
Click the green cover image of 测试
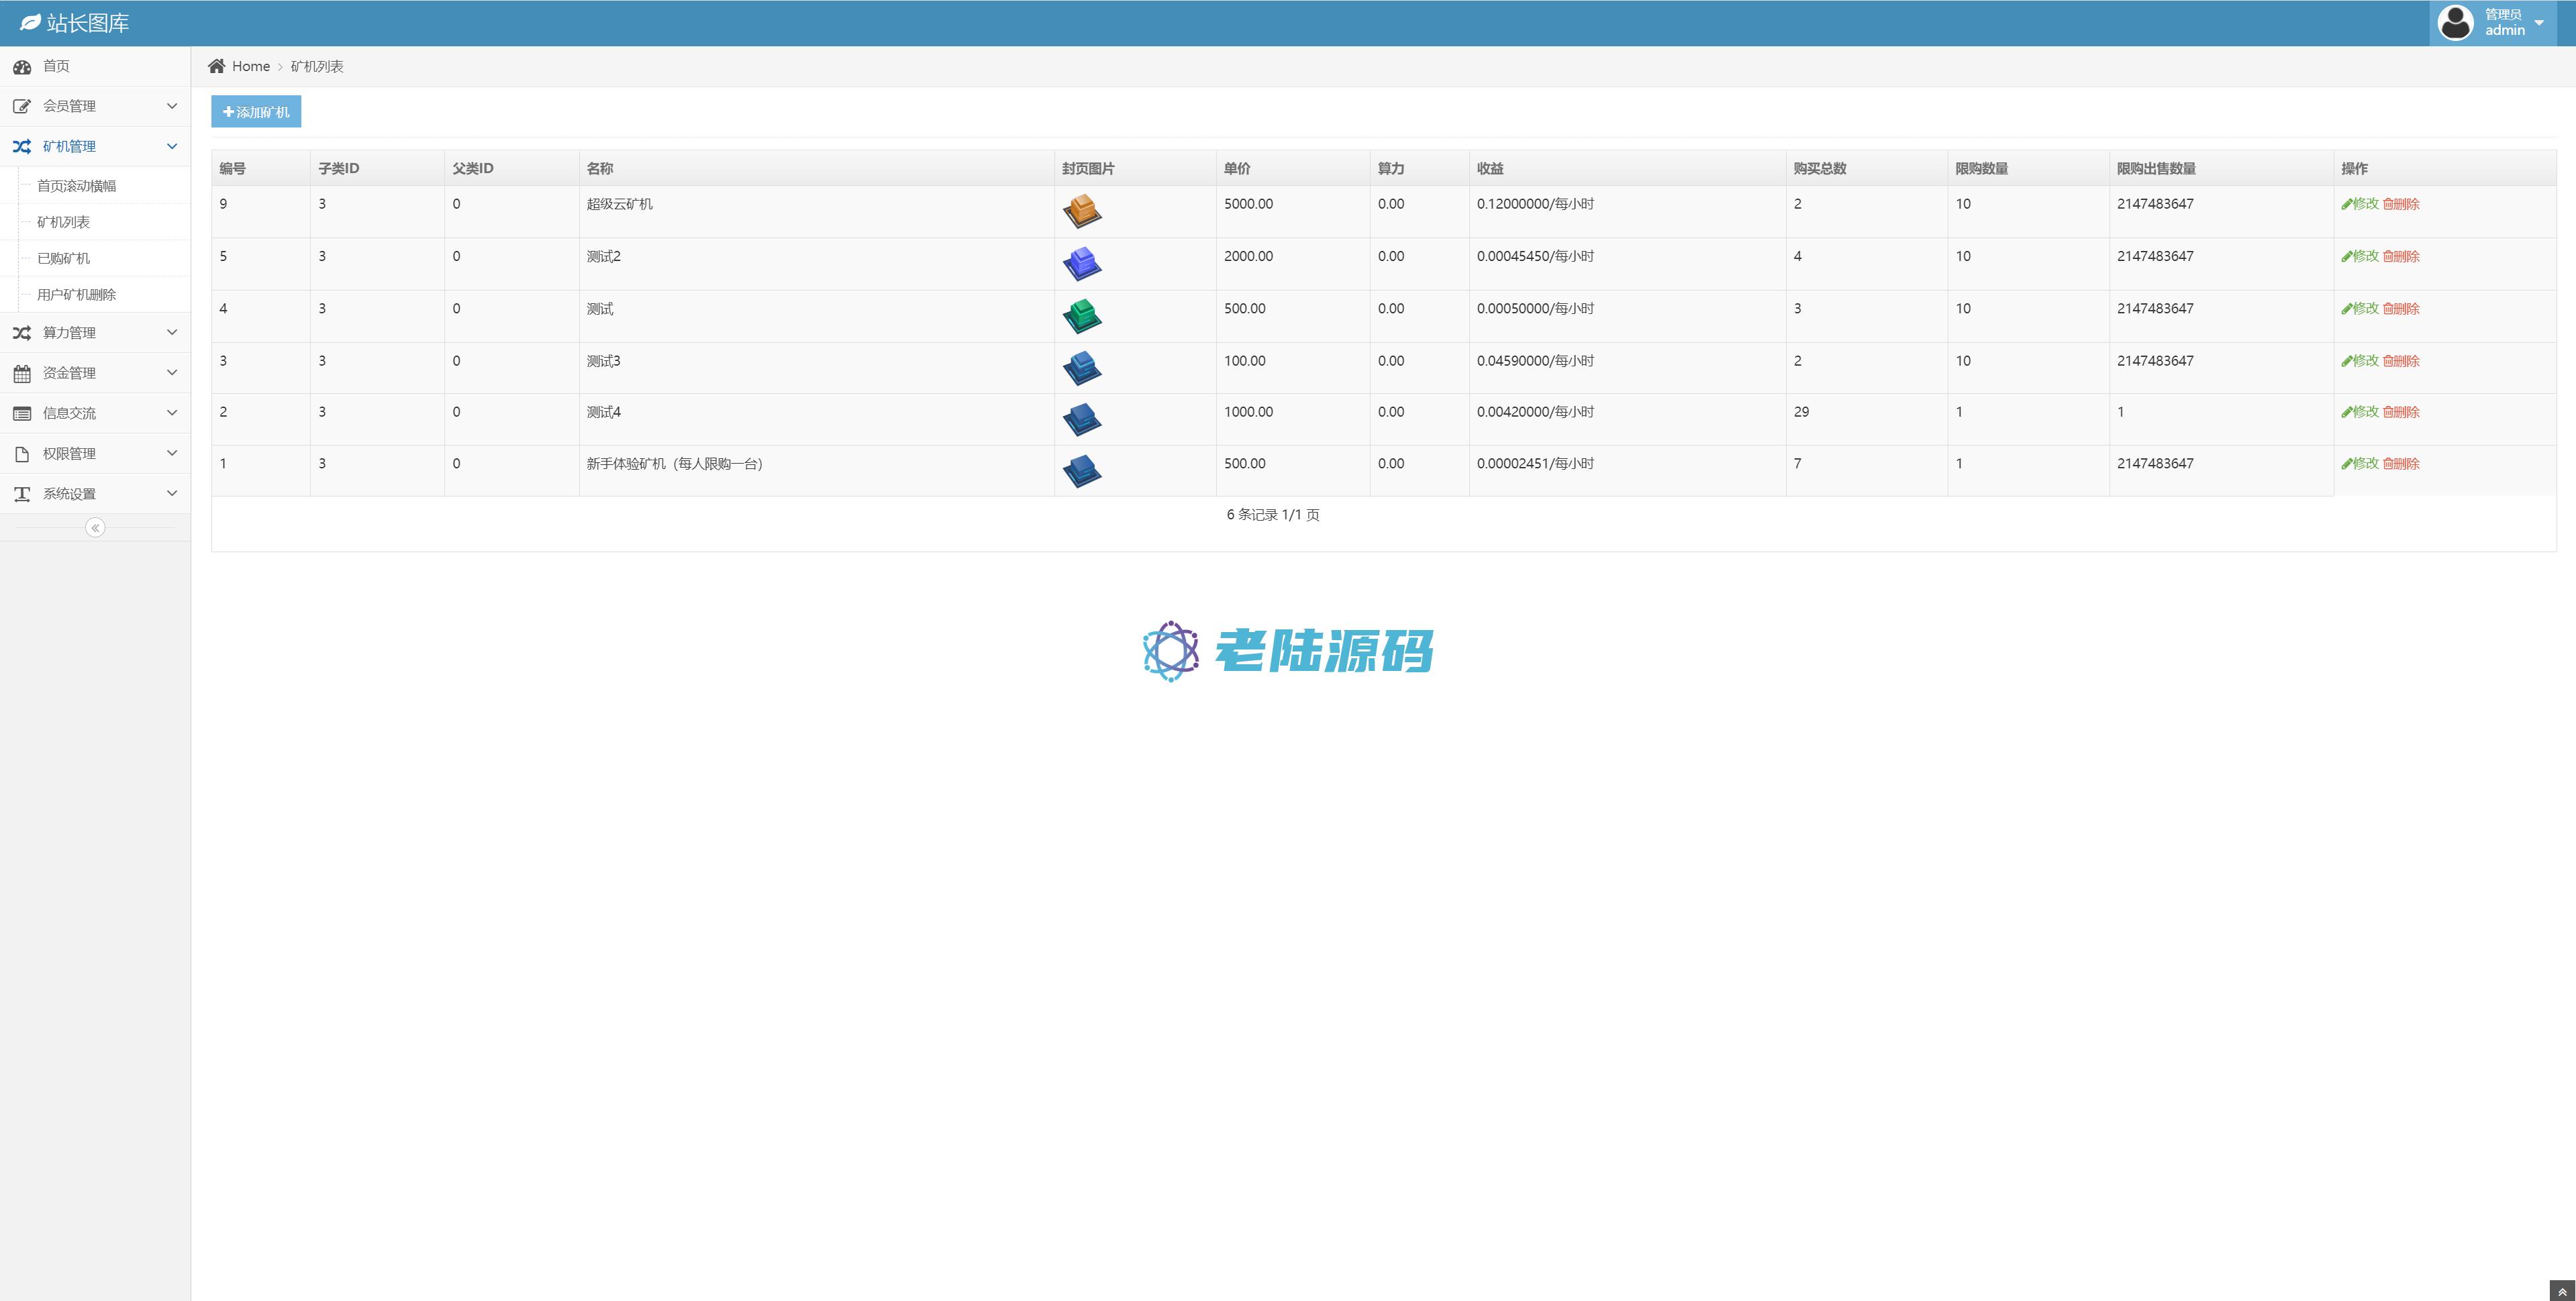1081,316
